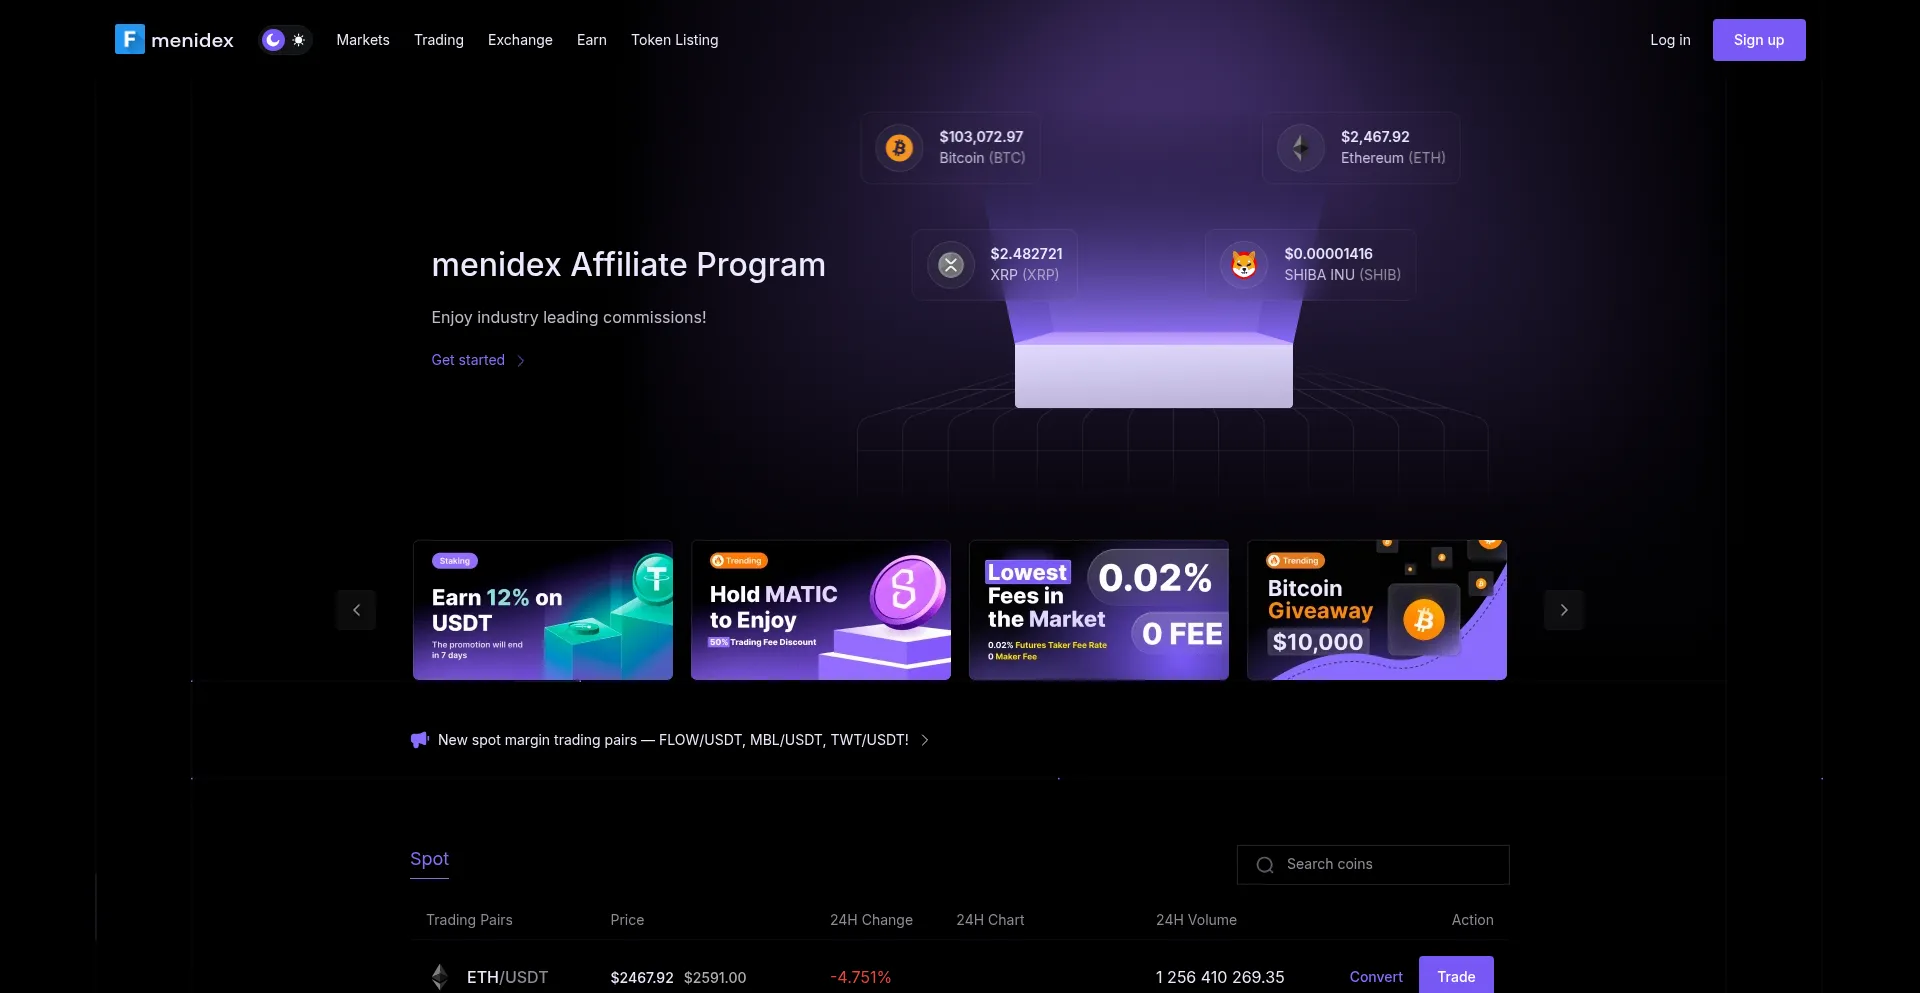Click Get started link
1920x993 pixels.
click(x=468, y=360)
